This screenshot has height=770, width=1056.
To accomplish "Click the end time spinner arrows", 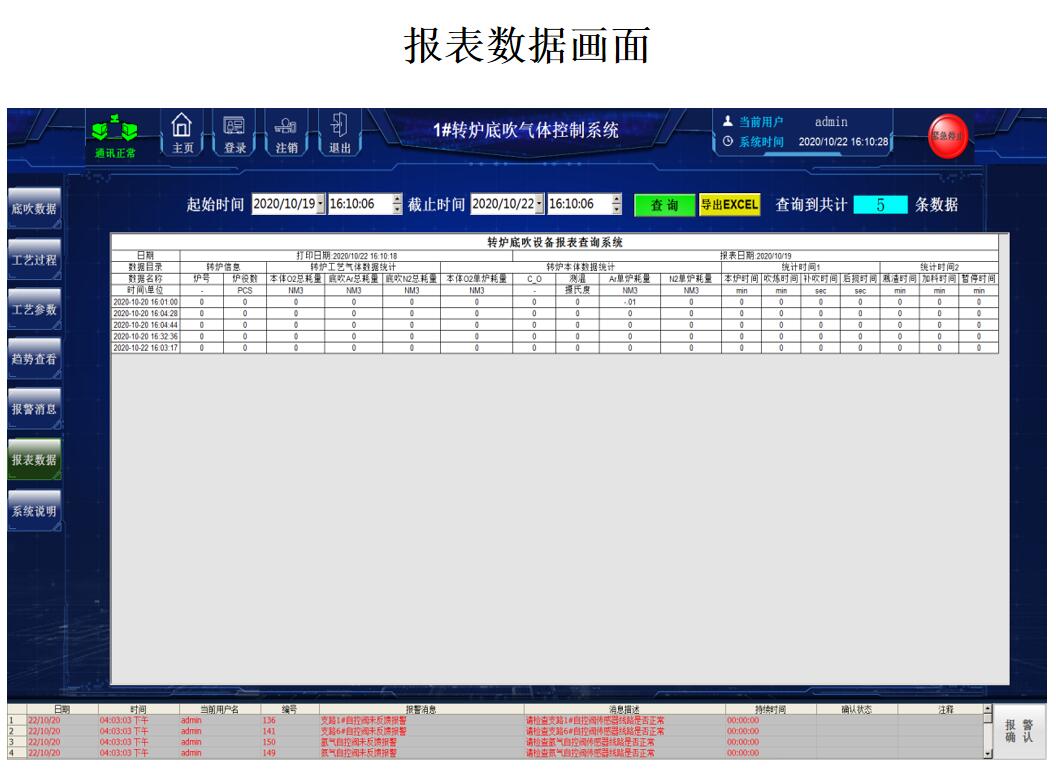I will (x=616, y=204).
